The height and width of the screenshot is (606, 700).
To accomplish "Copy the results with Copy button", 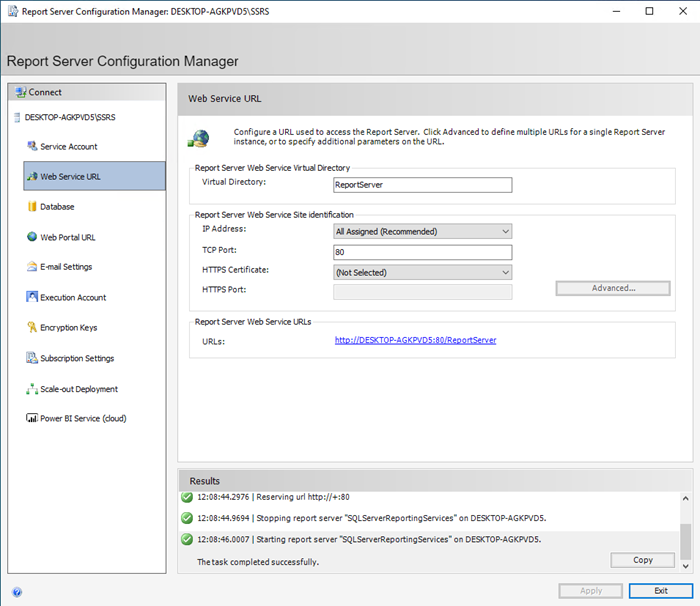I will pyautogui.click(x=642, y=560).
